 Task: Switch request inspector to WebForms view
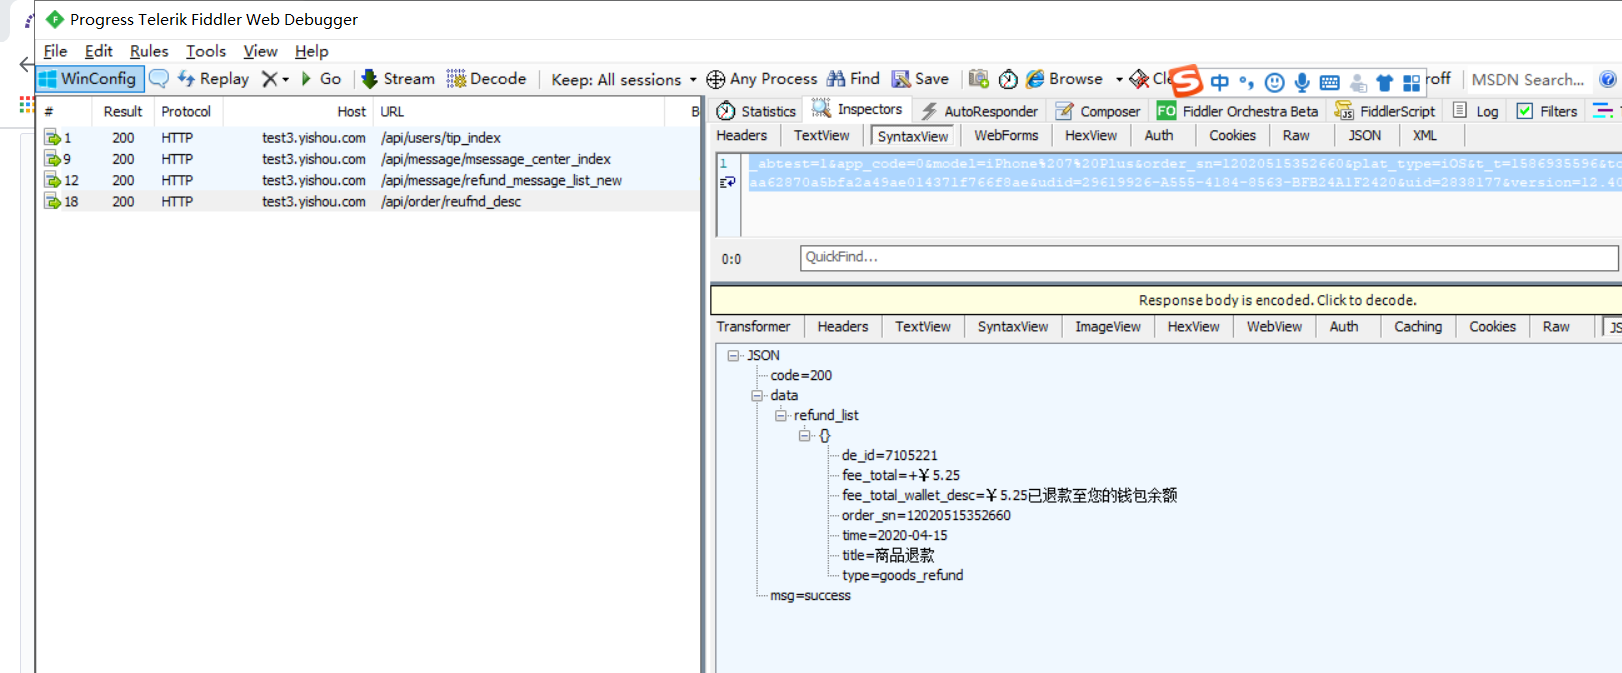click(x=1006, y=136)
